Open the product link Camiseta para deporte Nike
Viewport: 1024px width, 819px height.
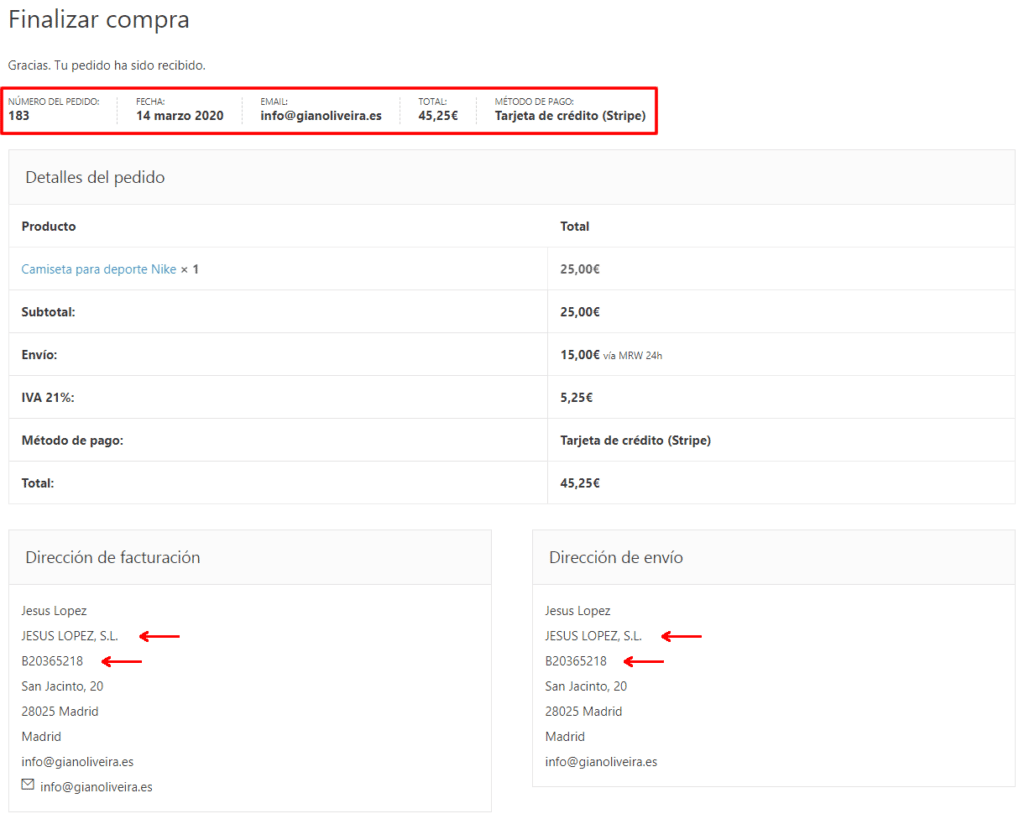[x=101, y=270]
